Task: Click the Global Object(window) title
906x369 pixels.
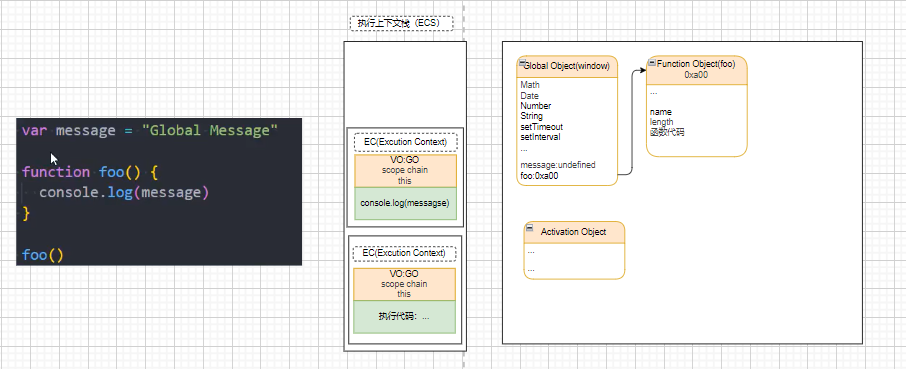Action: [x=567, y=66]
